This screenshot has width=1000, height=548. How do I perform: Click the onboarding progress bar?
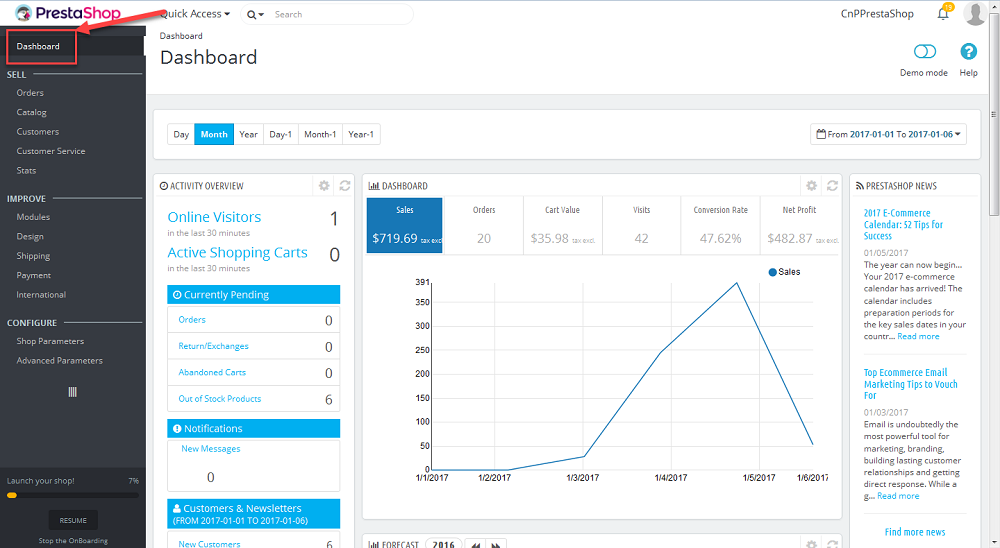[73, 495]
